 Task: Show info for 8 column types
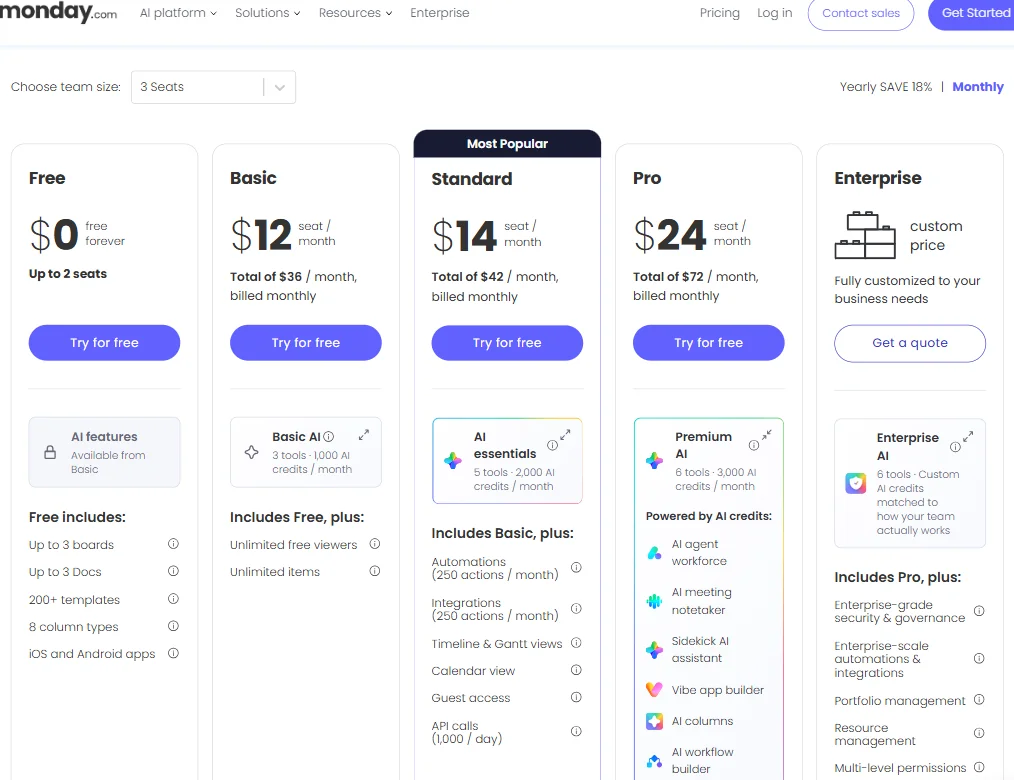pos(173,626)
